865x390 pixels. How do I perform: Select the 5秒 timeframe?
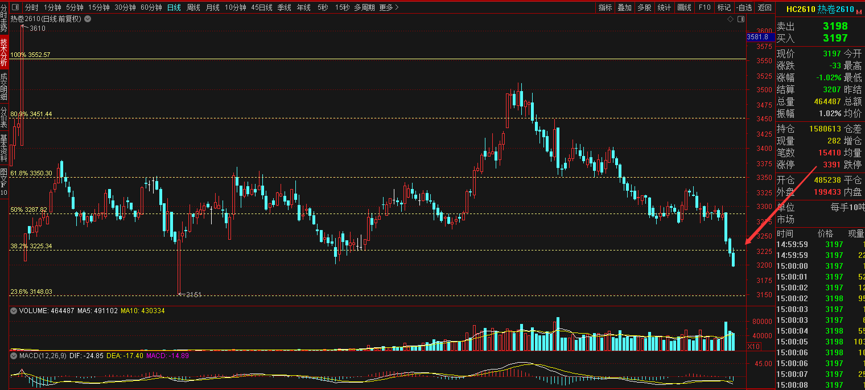click(323, 7)
